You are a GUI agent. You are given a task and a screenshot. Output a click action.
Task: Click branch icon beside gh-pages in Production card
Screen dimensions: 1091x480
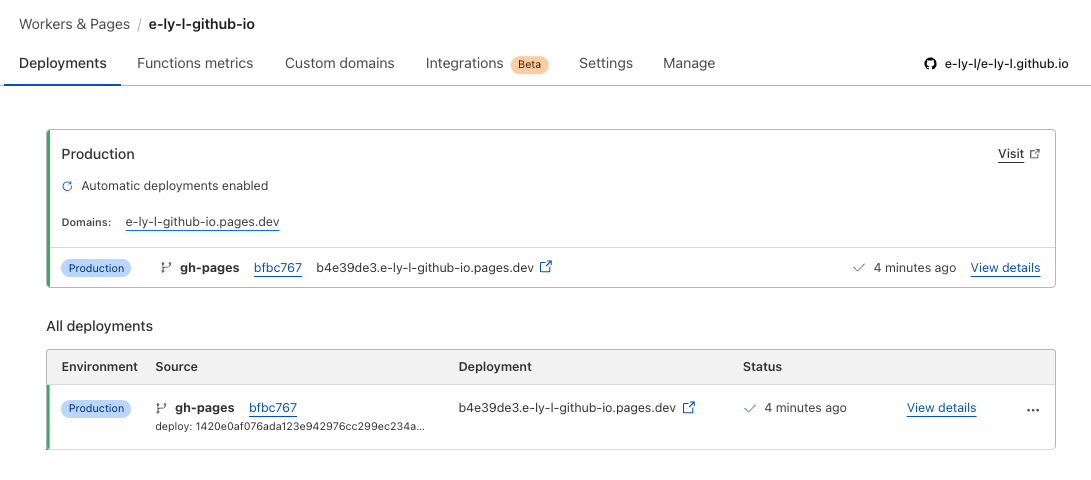coord(165,268)
